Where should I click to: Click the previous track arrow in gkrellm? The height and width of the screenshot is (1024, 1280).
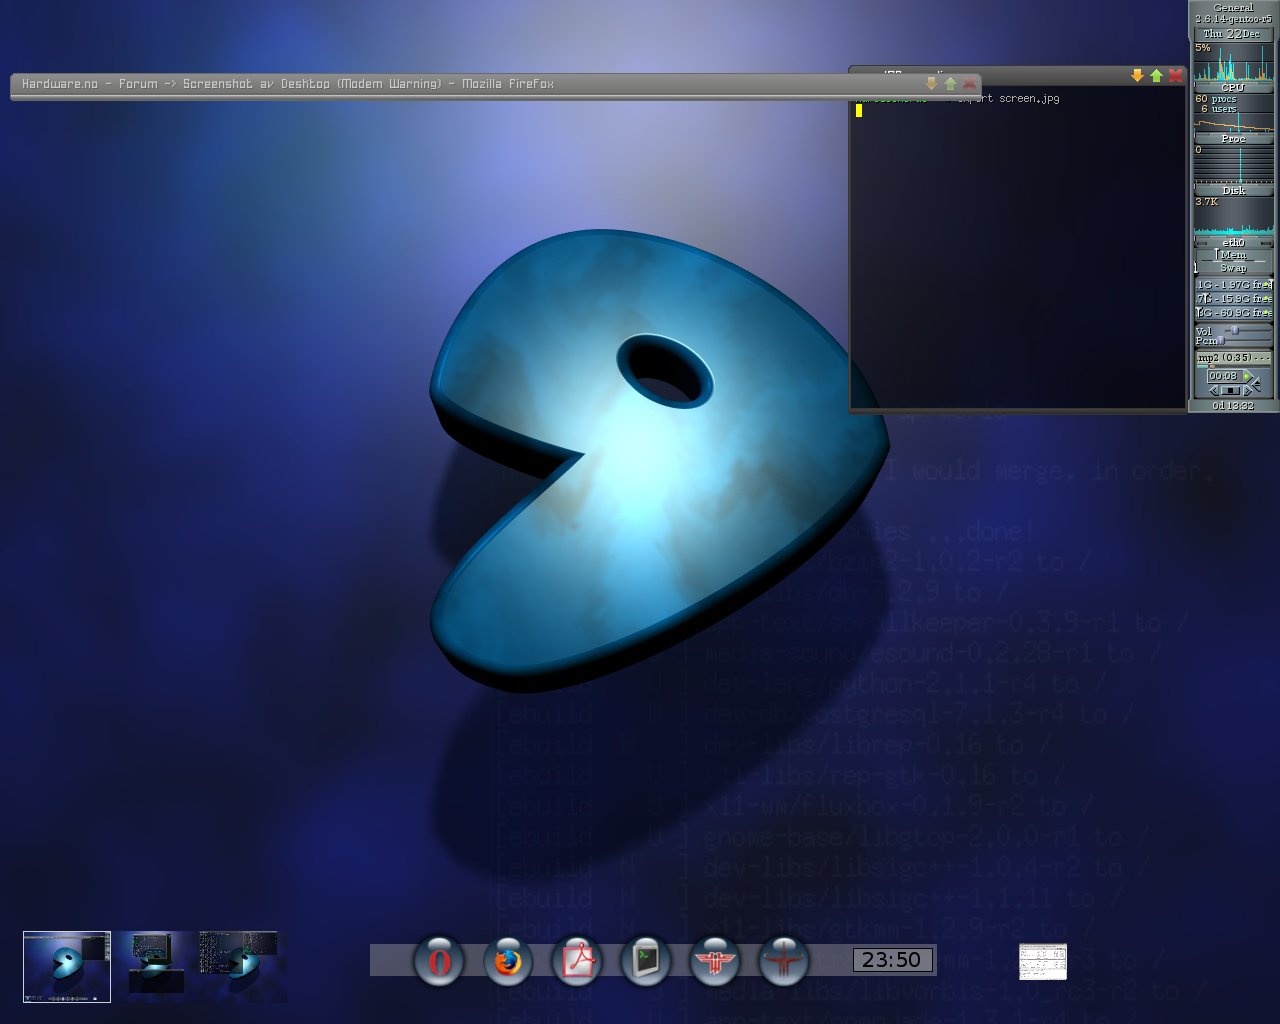coord(1214,390)
